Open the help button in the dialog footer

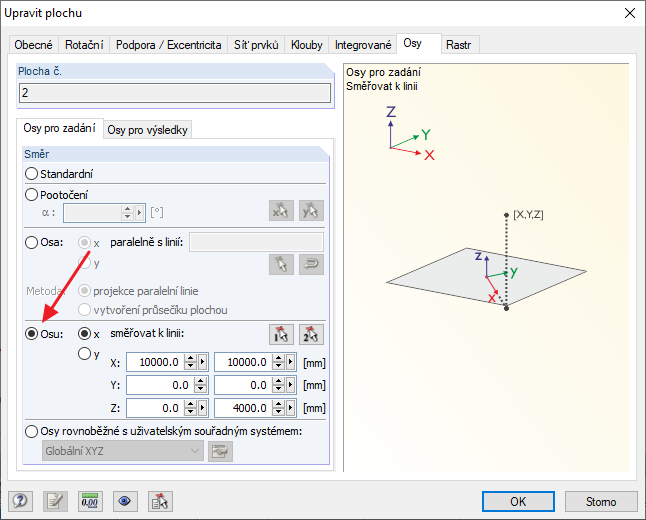click(x=20, y=501)
